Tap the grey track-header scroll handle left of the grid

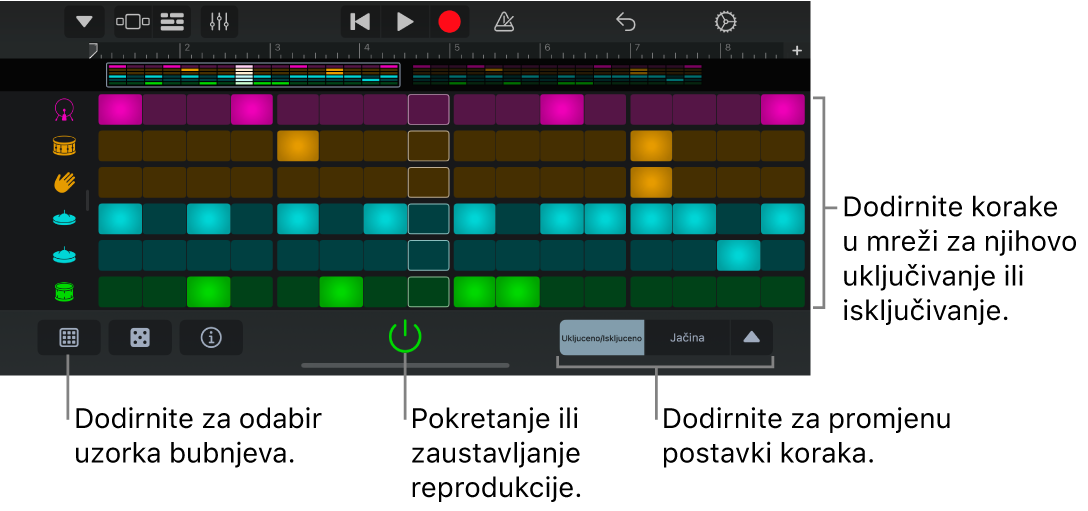pyautogui.click(x=87, y=200)
